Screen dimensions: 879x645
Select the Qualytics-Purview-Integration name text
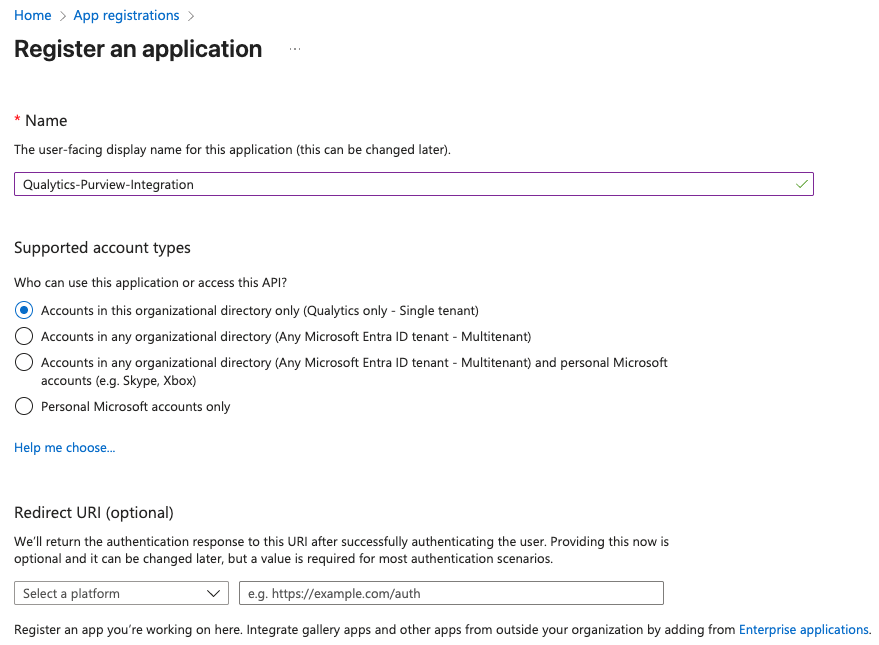point(110,184)
